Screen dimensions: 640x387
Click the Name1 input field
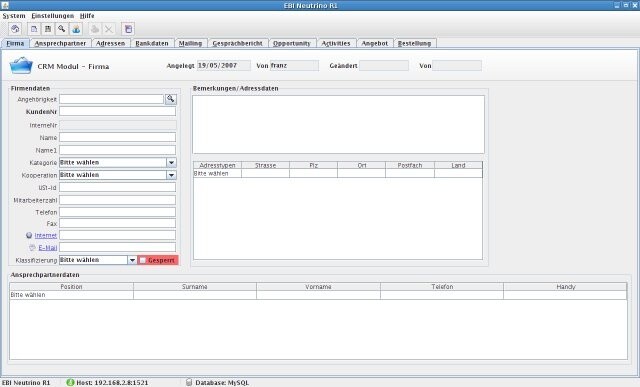point(118,150)
